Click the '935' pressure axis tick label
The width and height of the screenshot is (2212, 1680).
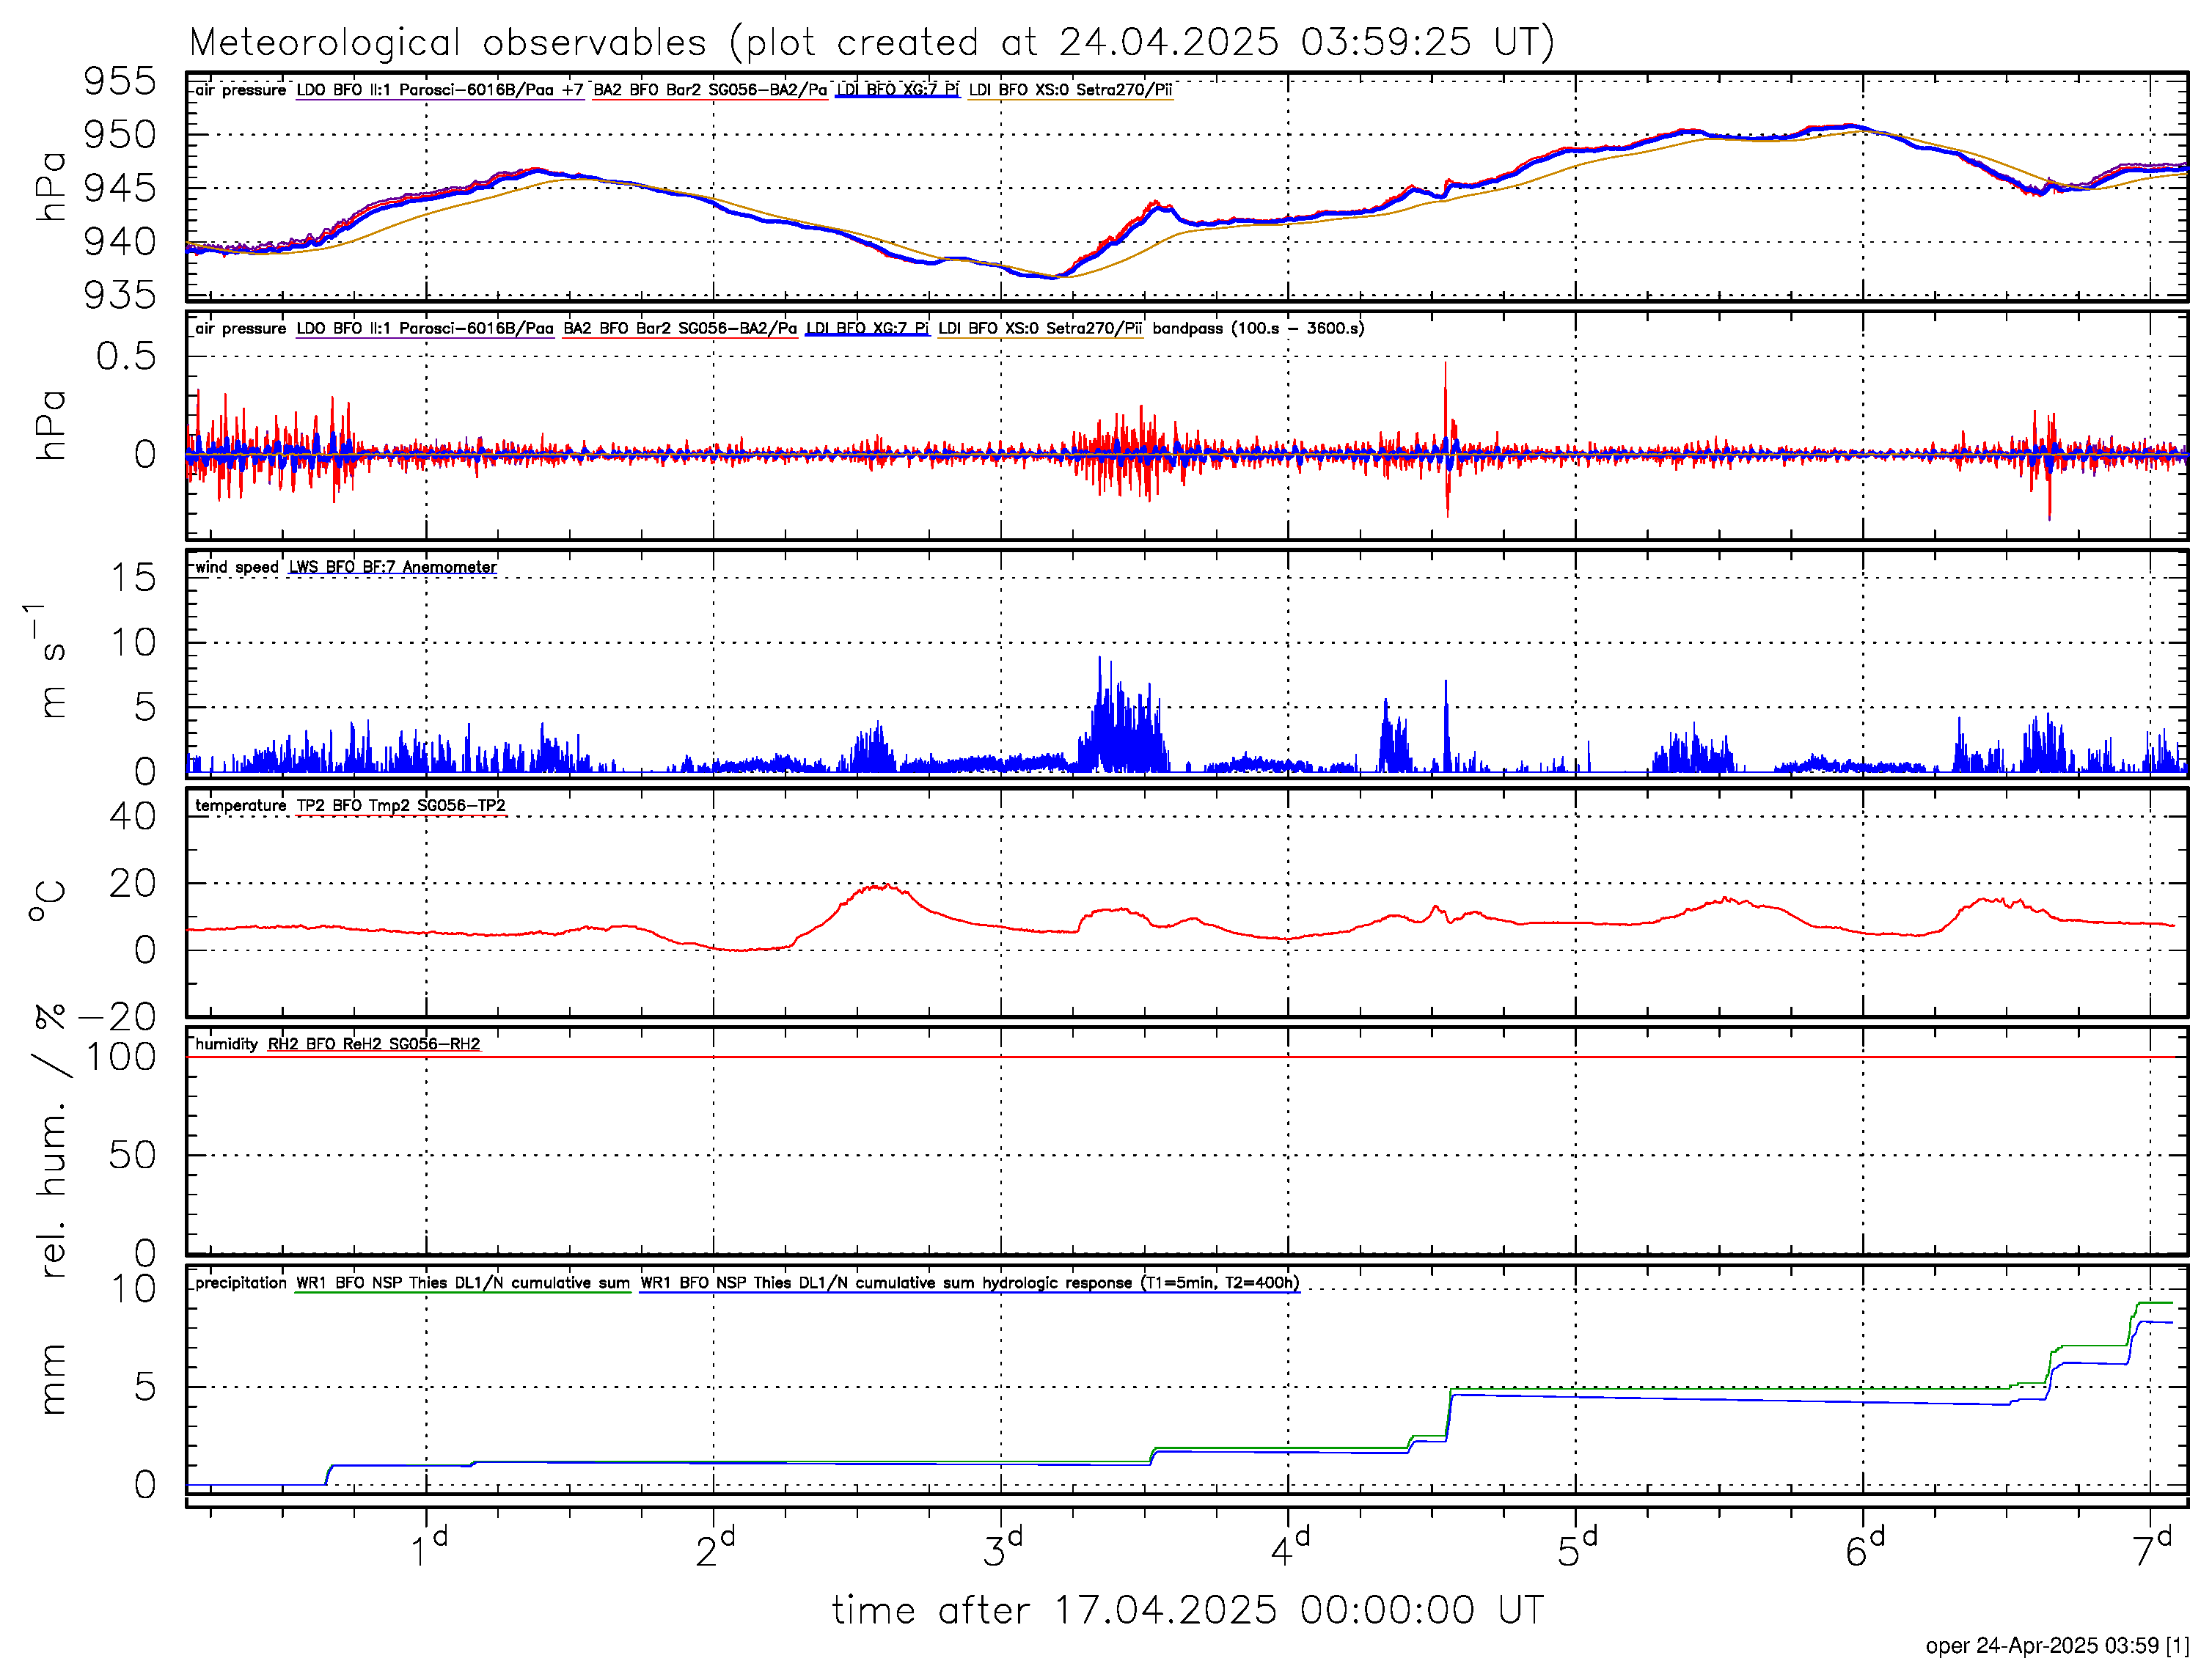[120, 294]
